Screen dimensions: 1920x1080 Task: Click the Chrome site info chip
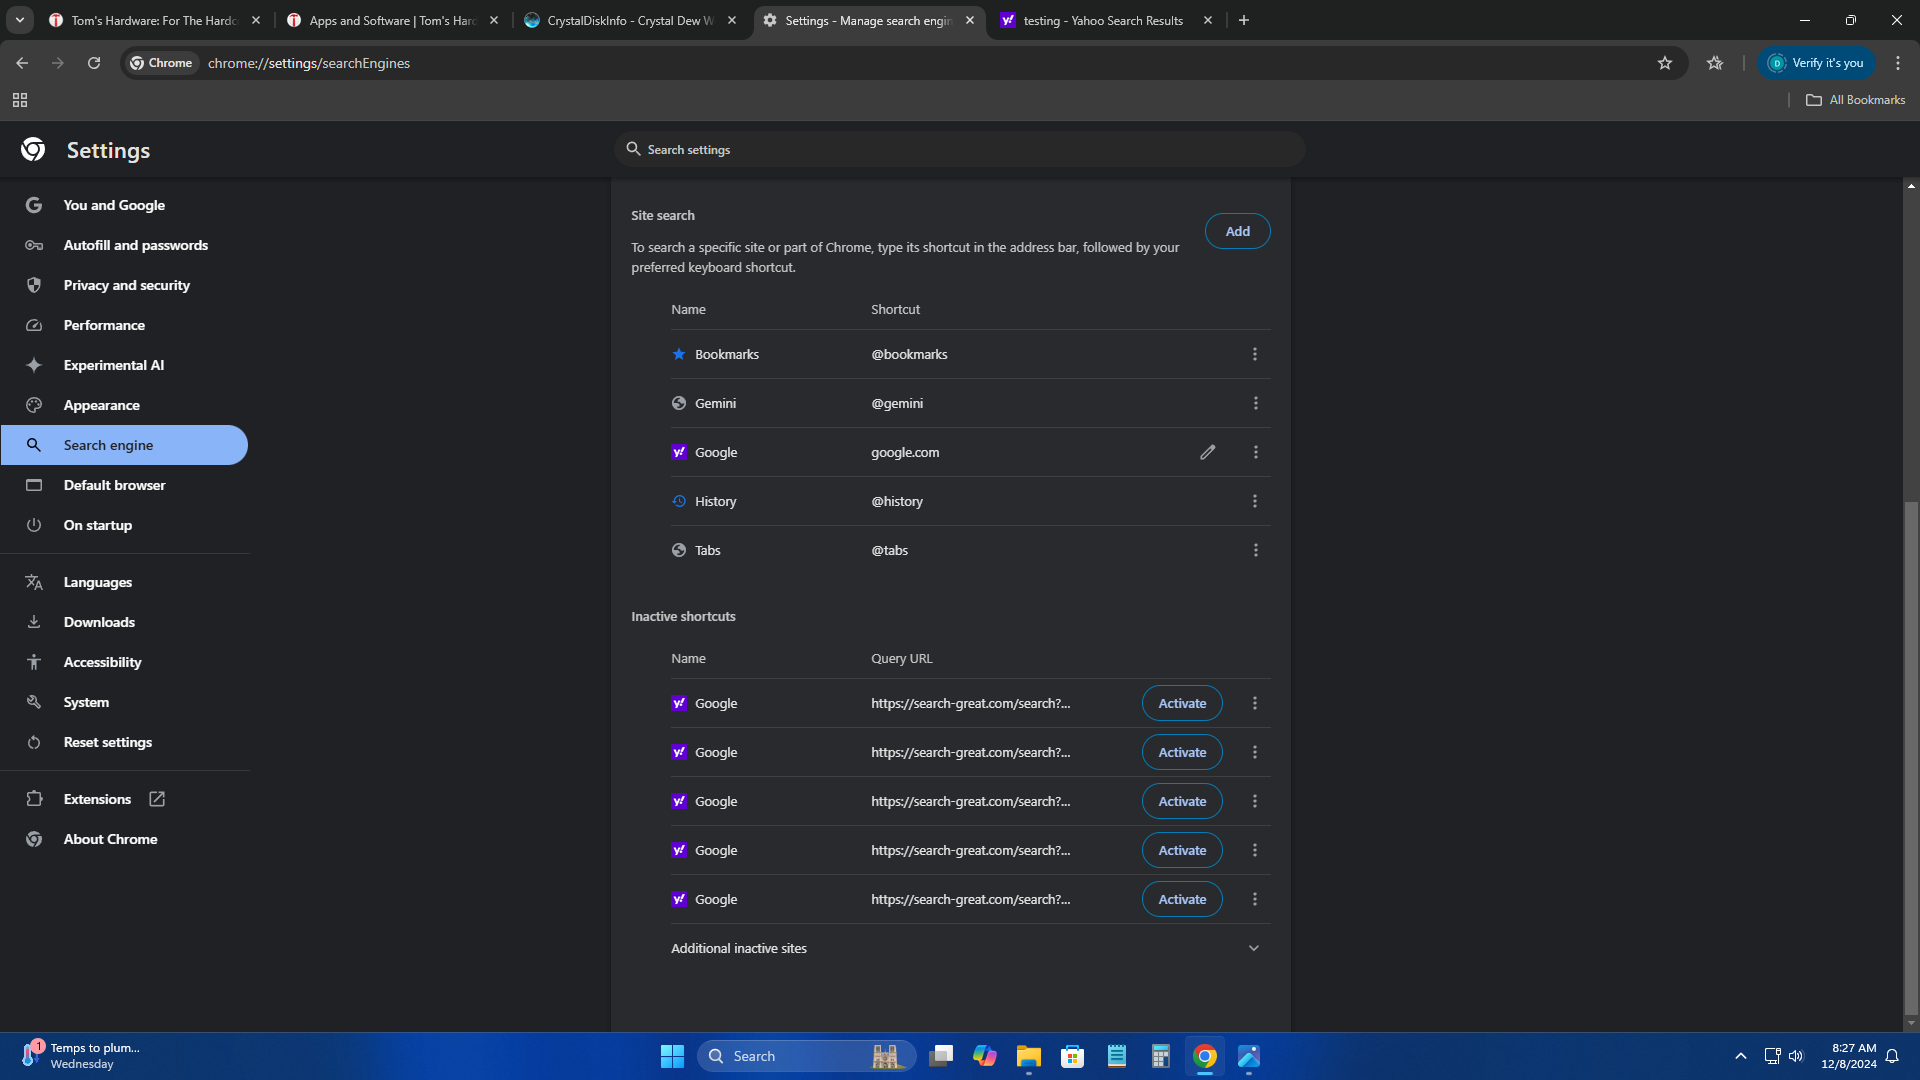coord(161,63)
